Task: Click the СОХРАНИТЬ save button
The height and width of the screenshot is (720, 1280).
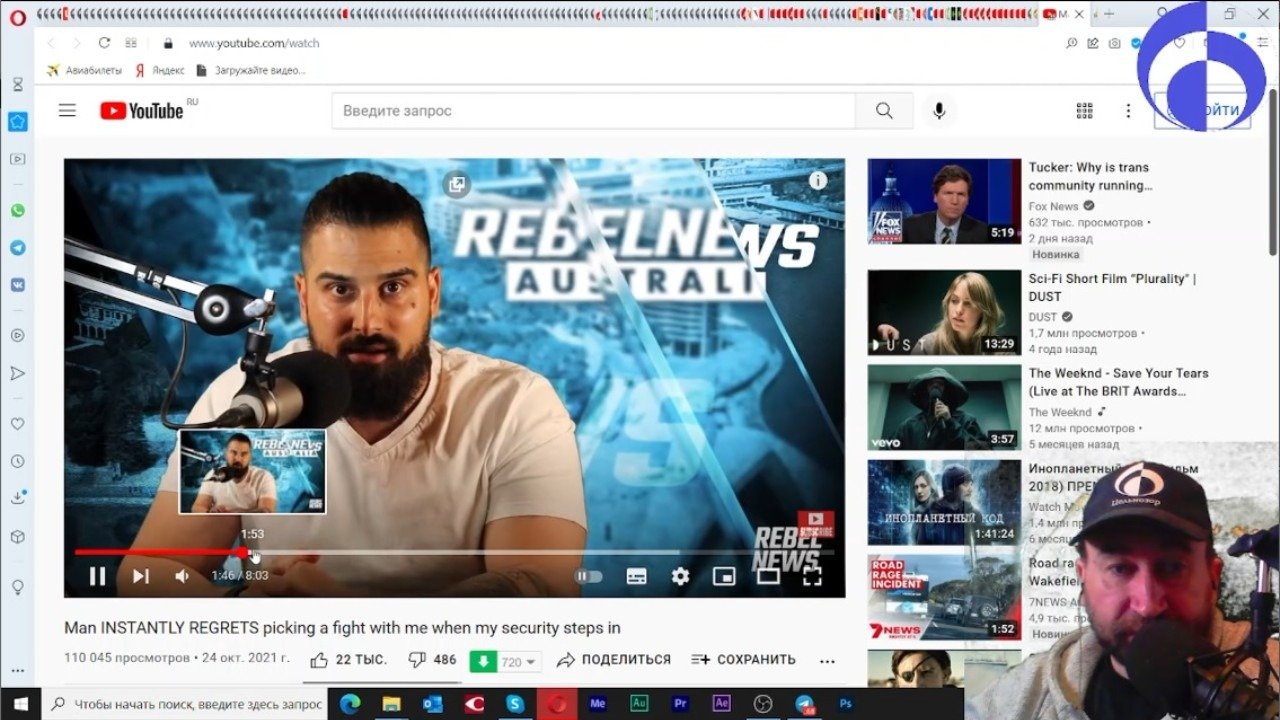Action: pyautogui.click(x=743, y=660)
